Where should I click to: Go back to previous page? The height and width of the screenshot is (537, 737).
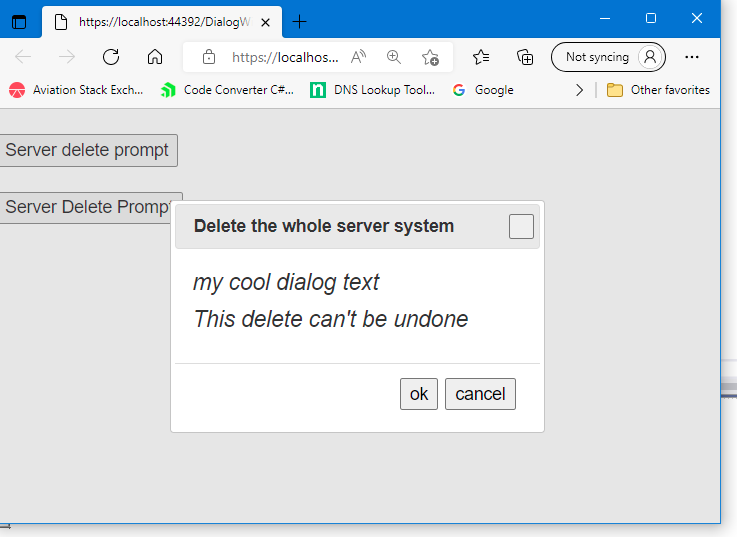click(23, 57)
